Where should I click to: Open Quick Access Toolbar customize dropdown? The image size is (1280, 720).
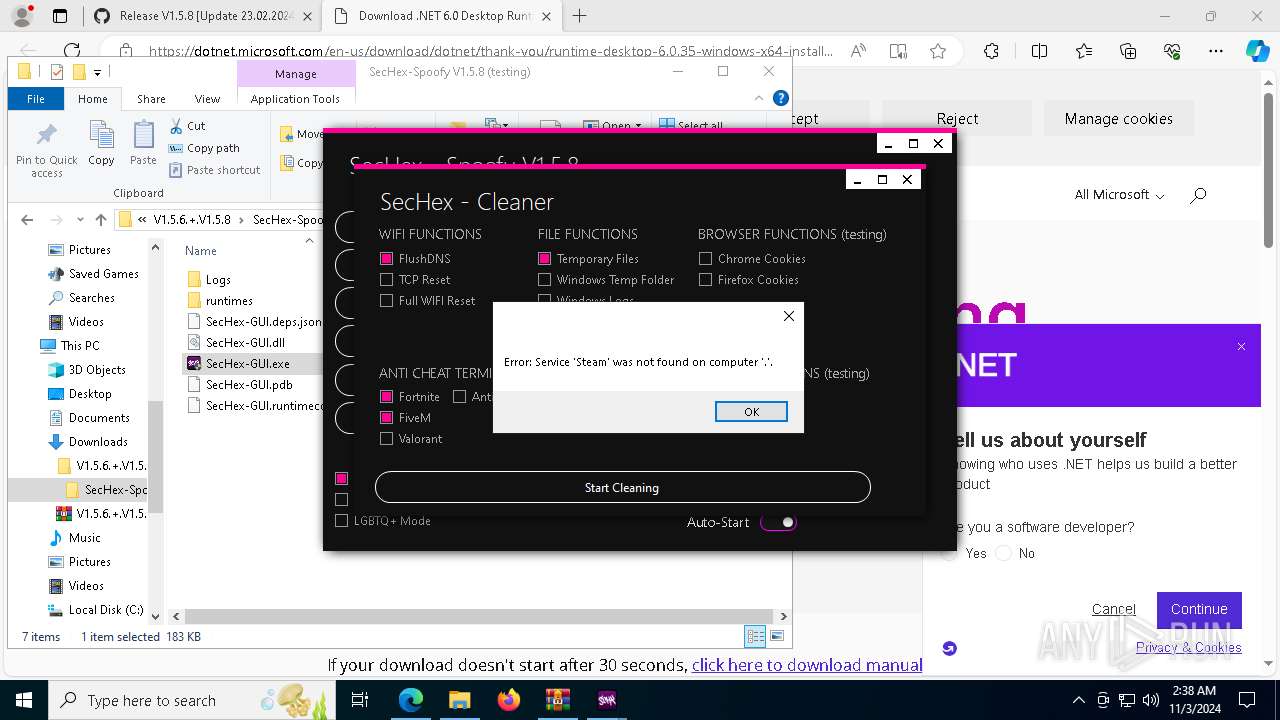(x=97, y=72)
